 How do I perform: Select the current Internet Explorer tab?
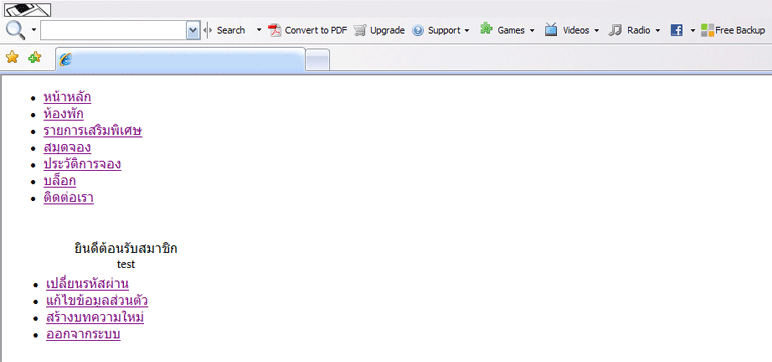pos(180,59)
